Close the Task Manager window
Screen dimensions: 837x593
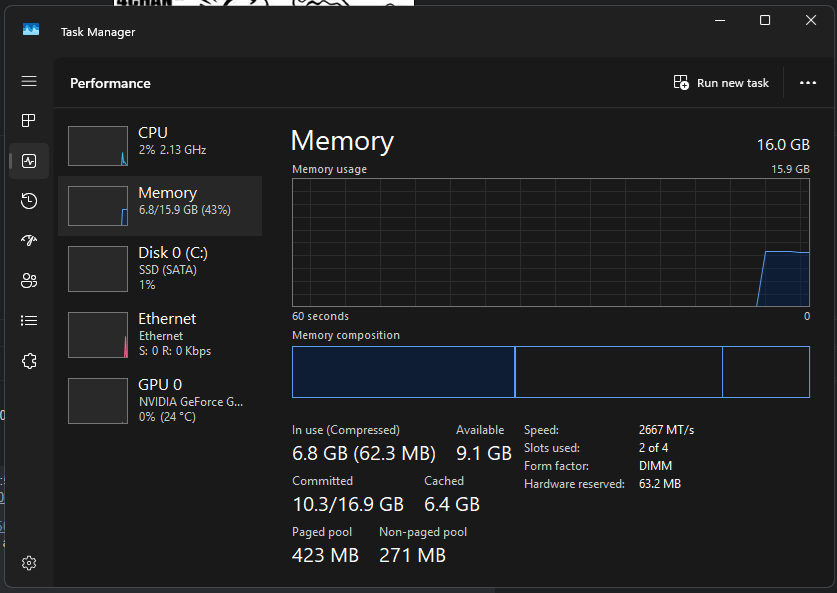[811, 20]
